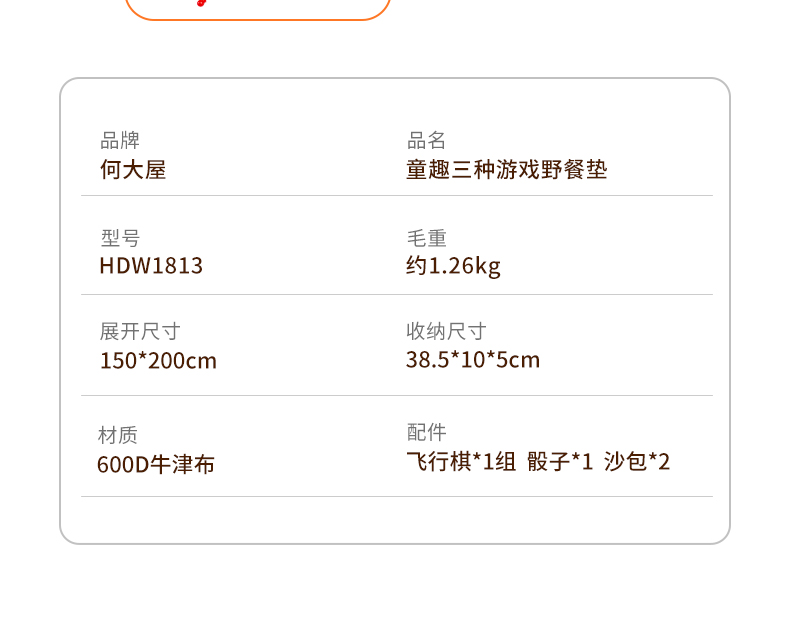Select the model number HDW1813
Image resolution: width=790 pixels, height=641 pixels.
pyautogui.click(x=151, y=266)
